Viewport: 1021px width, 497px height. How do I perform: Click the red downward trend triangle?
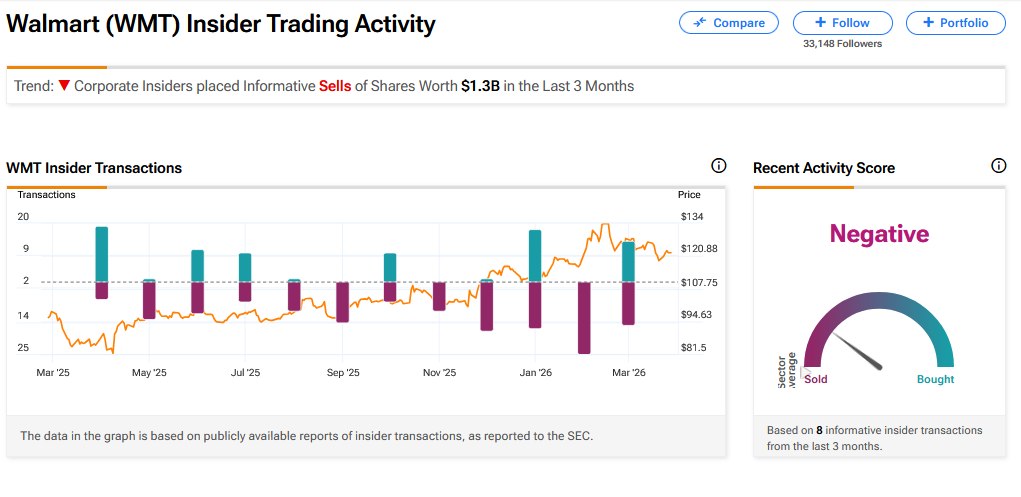pos(64,86)
